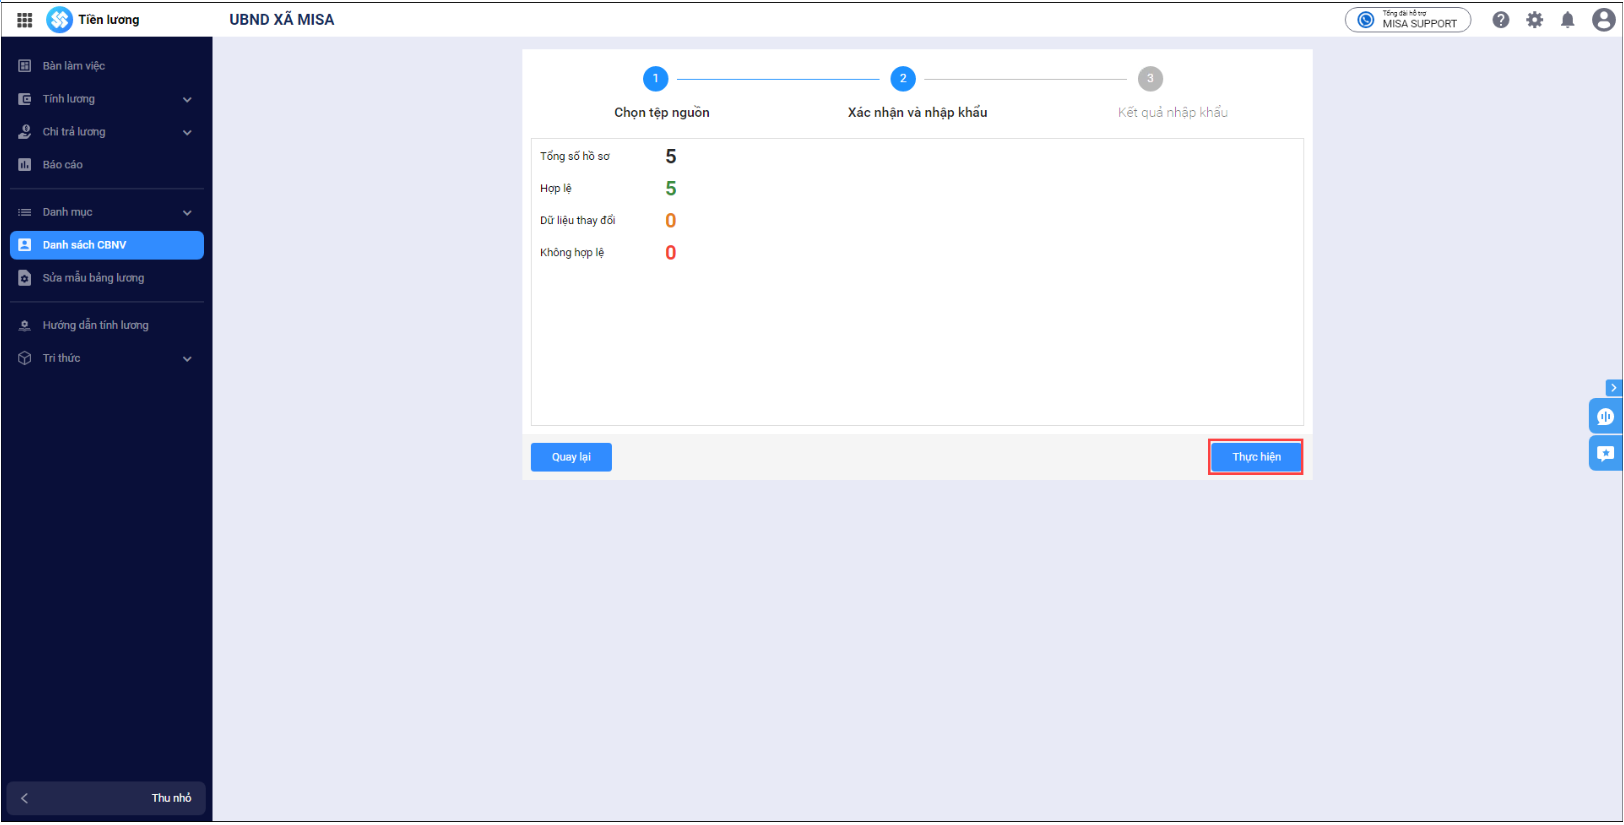Open the help question mark icon
Viewport: 1624px width, 825px height.
coord(1501,20)
